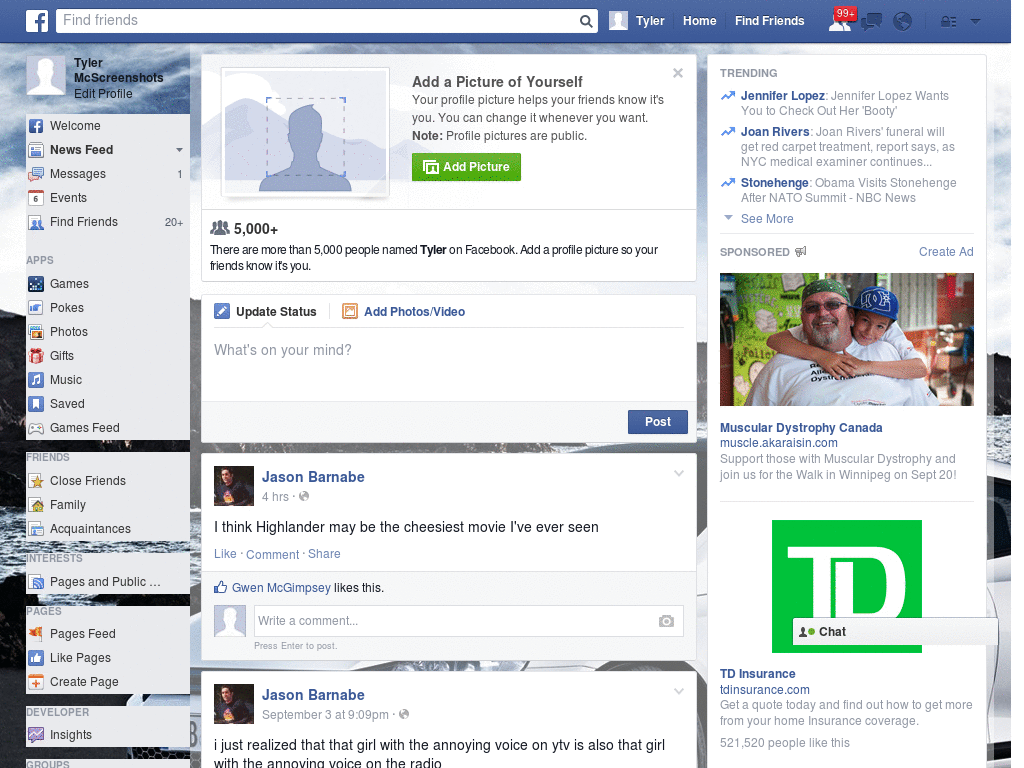Screen dimensions: 1024x768
Task: Open Joan Rivers trending topic
Action: 775,132
